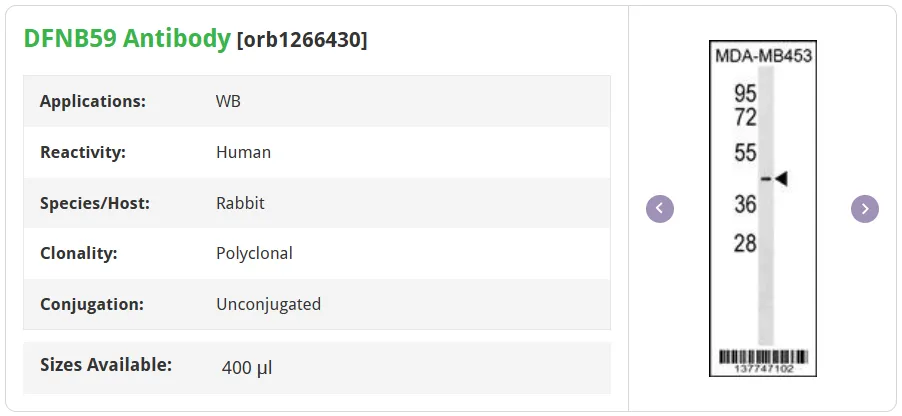Select the catalog number orb1266430

[x=302, y=40]
